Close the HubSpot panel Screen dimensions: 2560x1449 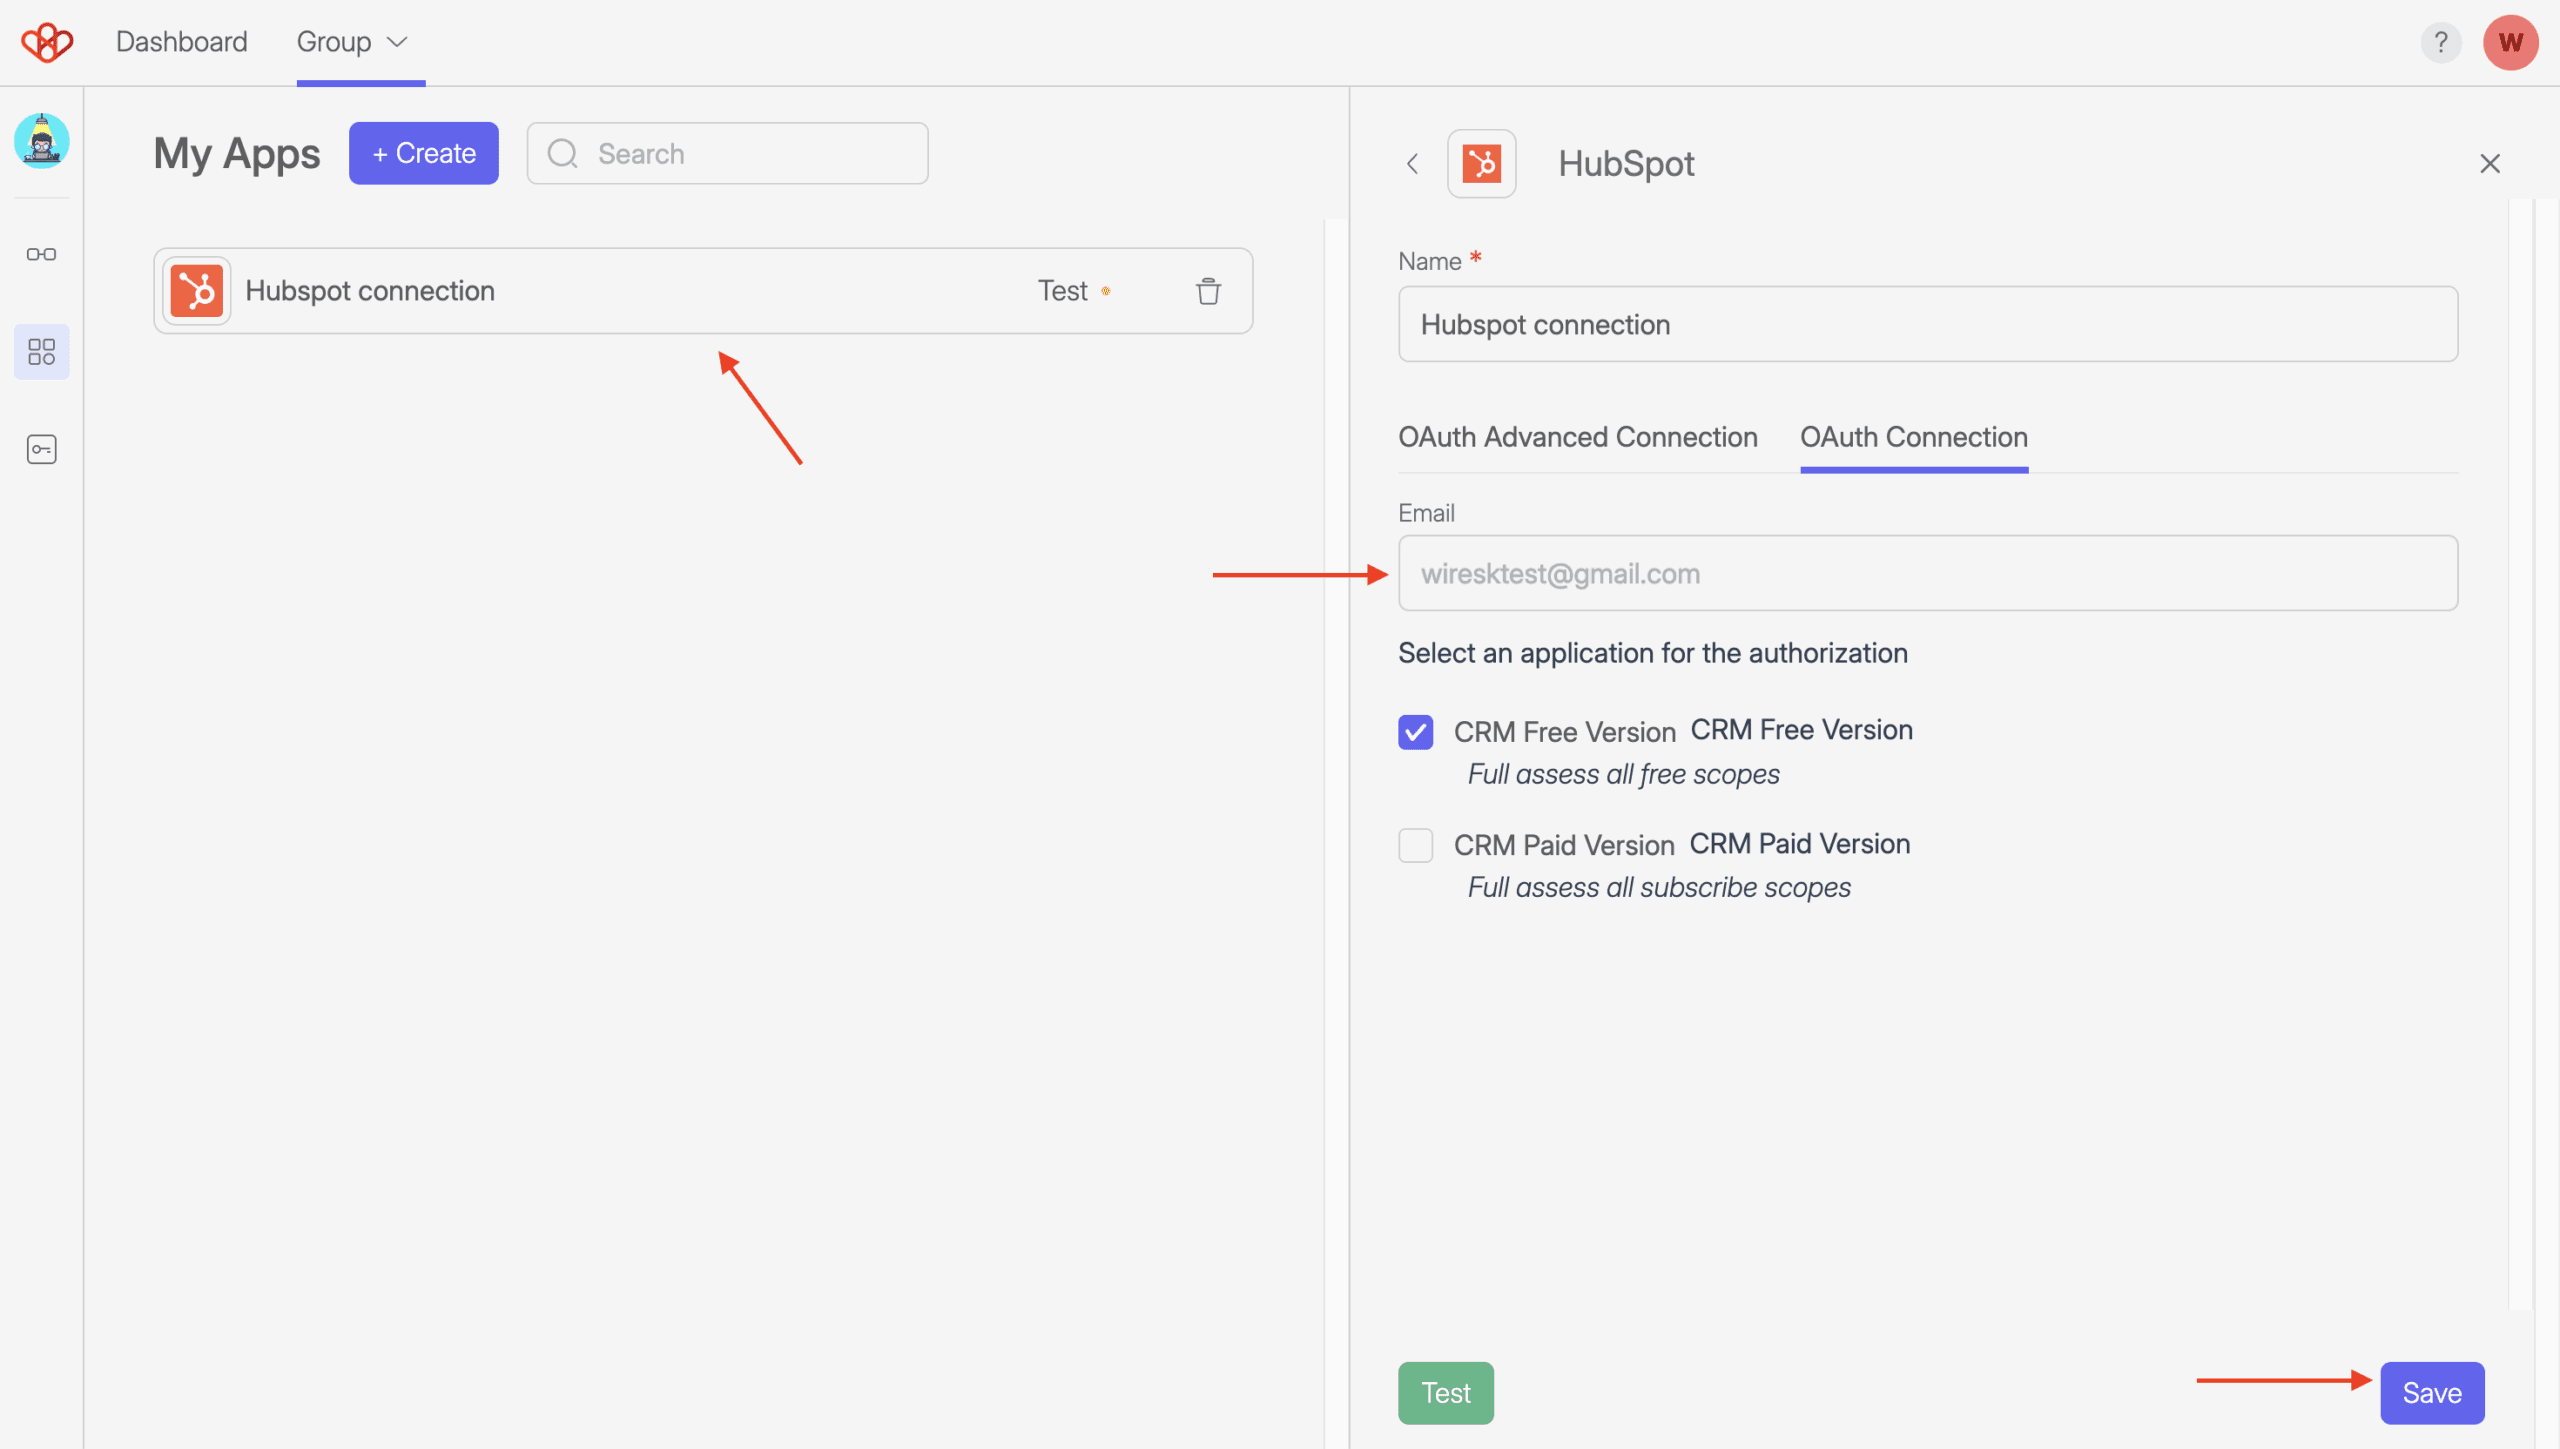[x=2489, y=163]
